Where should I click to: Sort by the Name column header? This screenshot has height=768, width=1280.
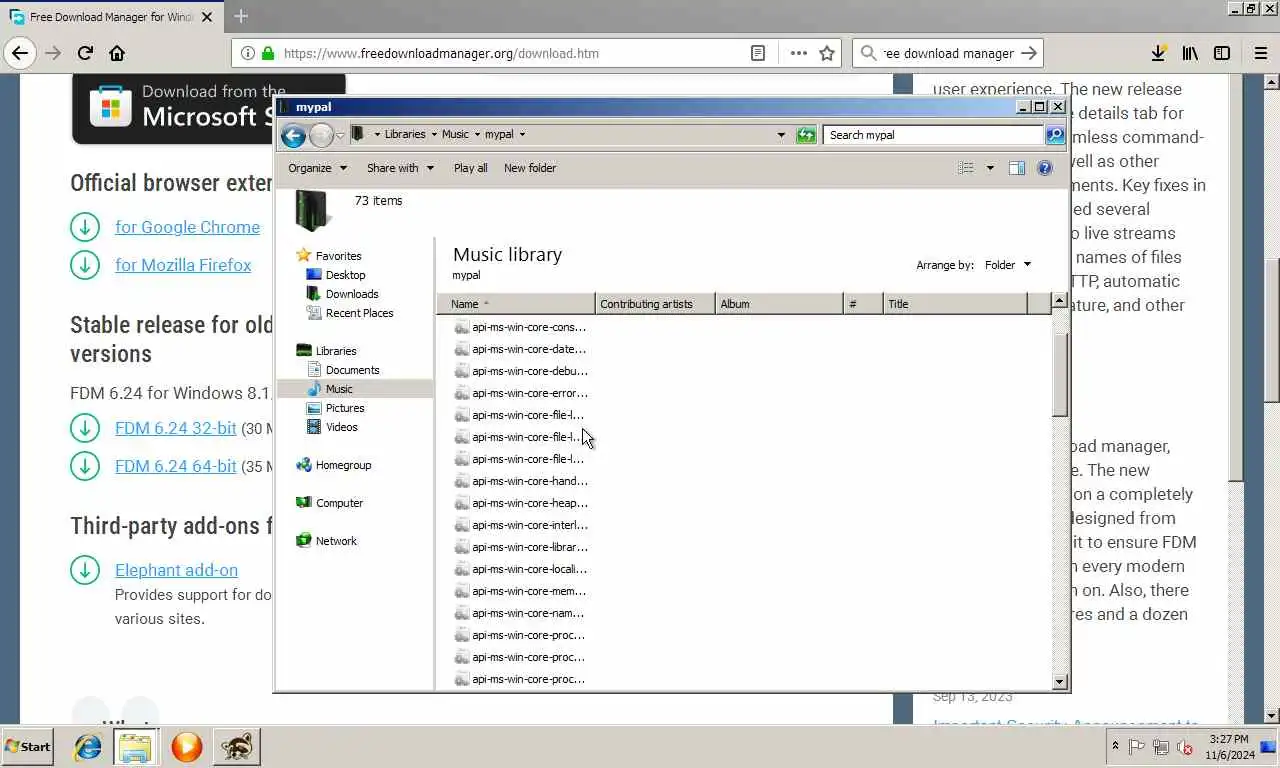tap(516, 304)
